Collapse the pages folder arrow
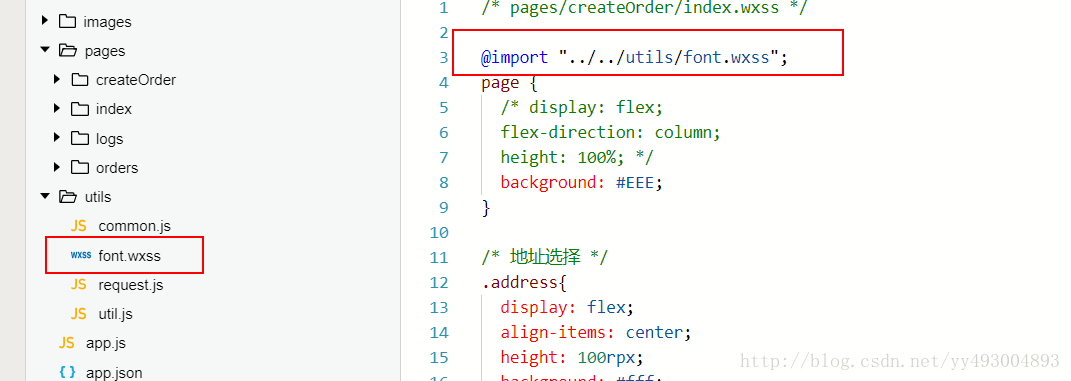The width and height of the screenshot is (1071, 381). pyautogui.click(x=45, y=50)
